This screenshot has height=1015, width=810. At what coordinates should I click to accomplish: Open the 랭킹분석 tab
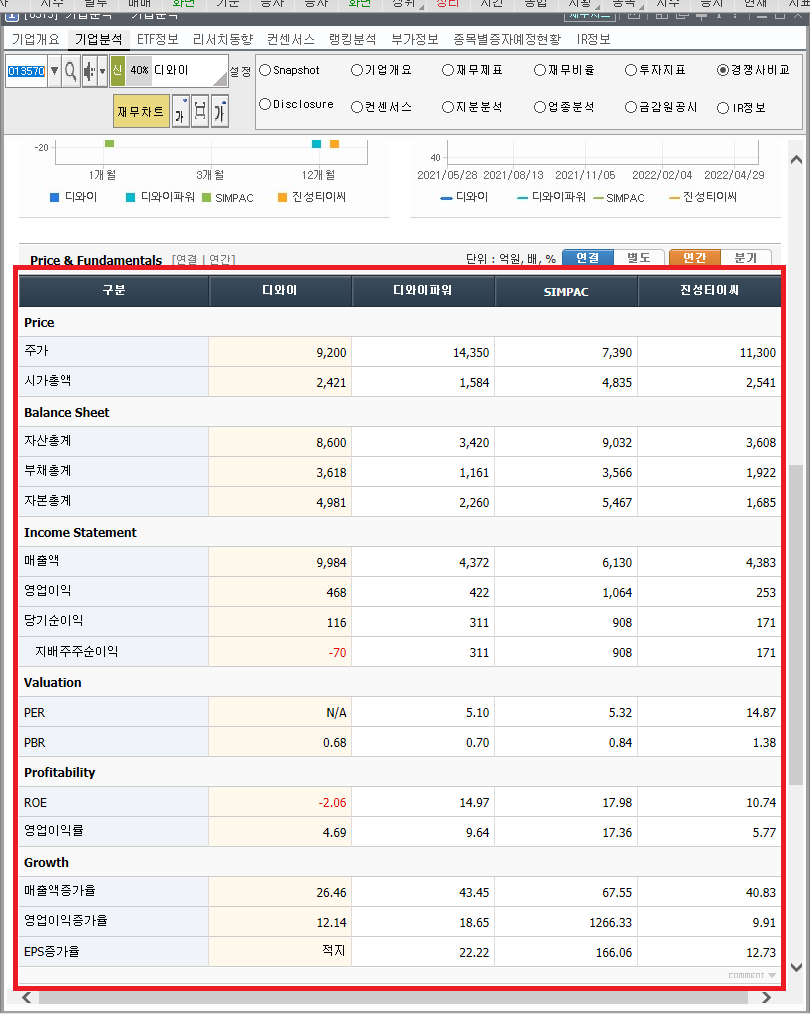click(353, 39)
